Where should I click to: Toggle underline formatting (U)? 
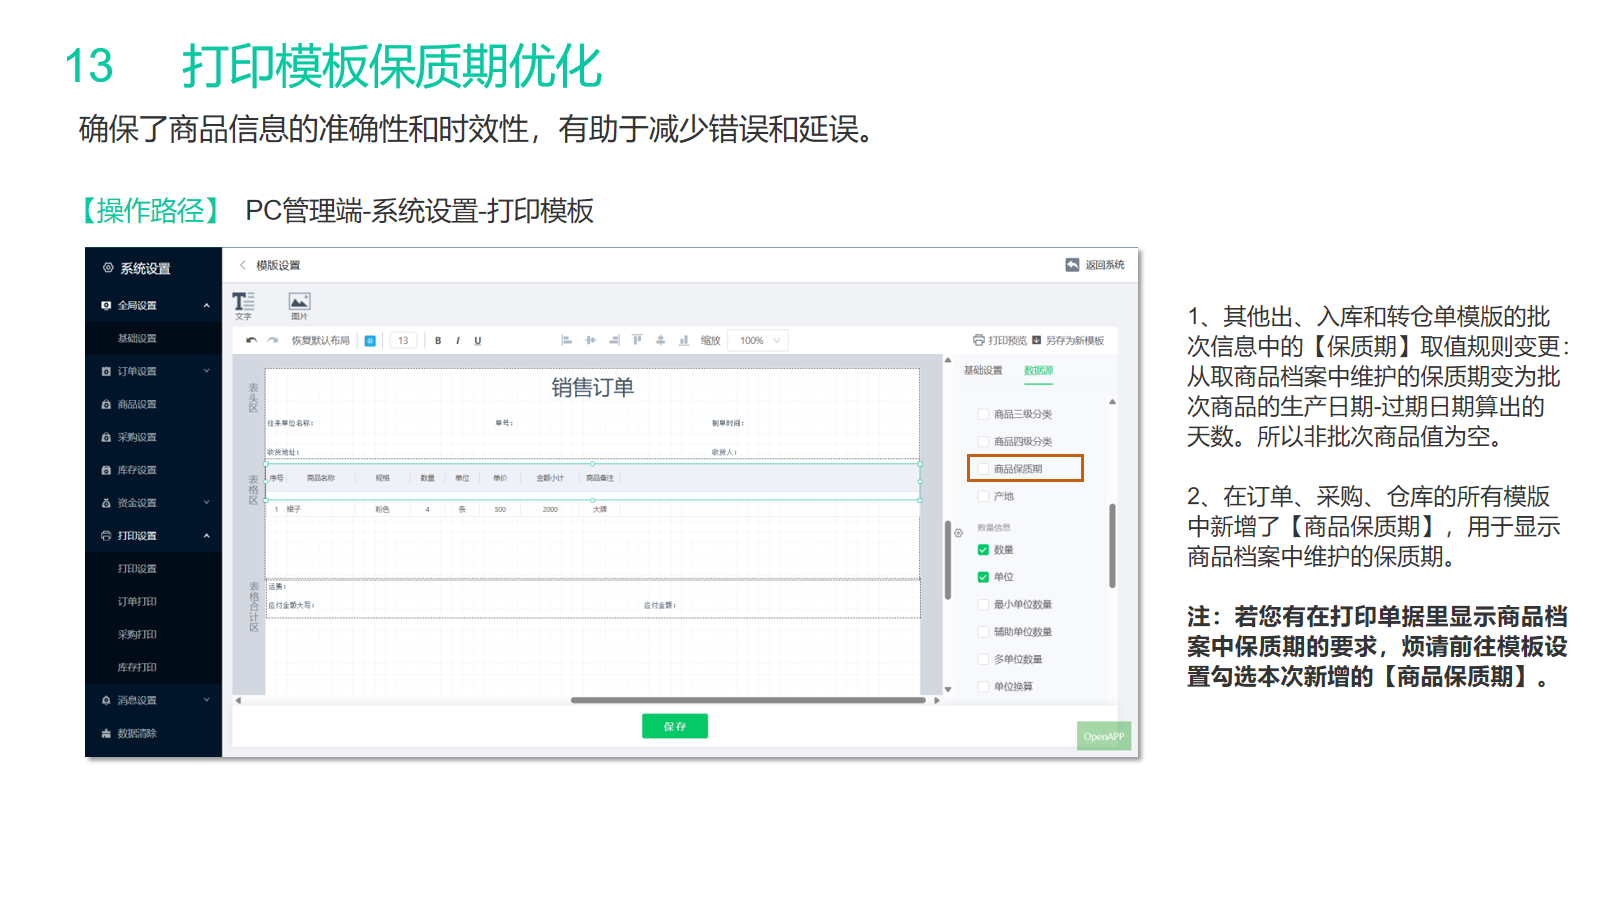478,341
